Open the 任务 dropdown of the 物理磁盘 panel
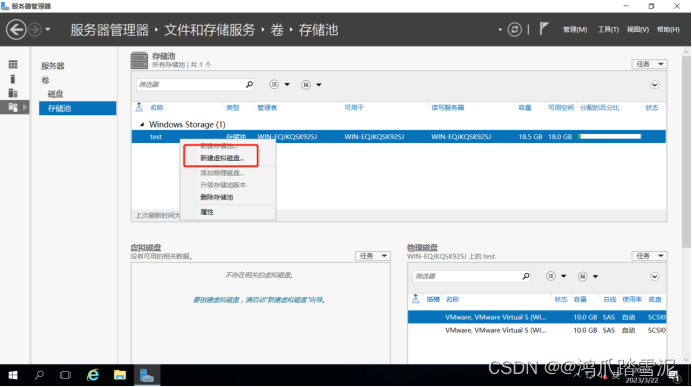This screenshot has width=692, height=387. [x=649, y=256]
